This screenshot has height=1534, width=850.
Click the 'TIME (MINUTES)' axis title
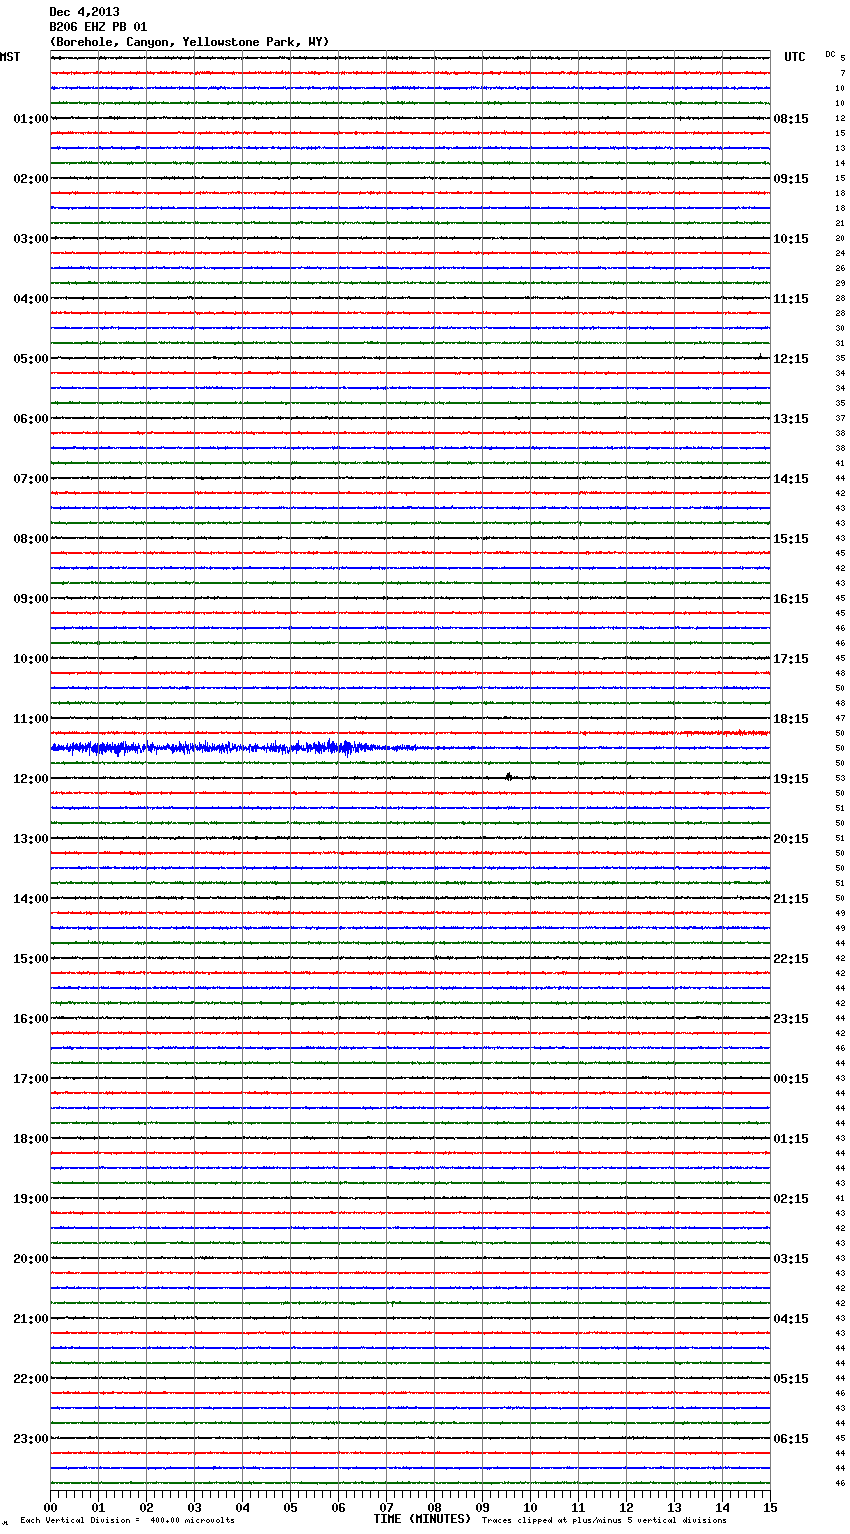tap(422, 1519)
